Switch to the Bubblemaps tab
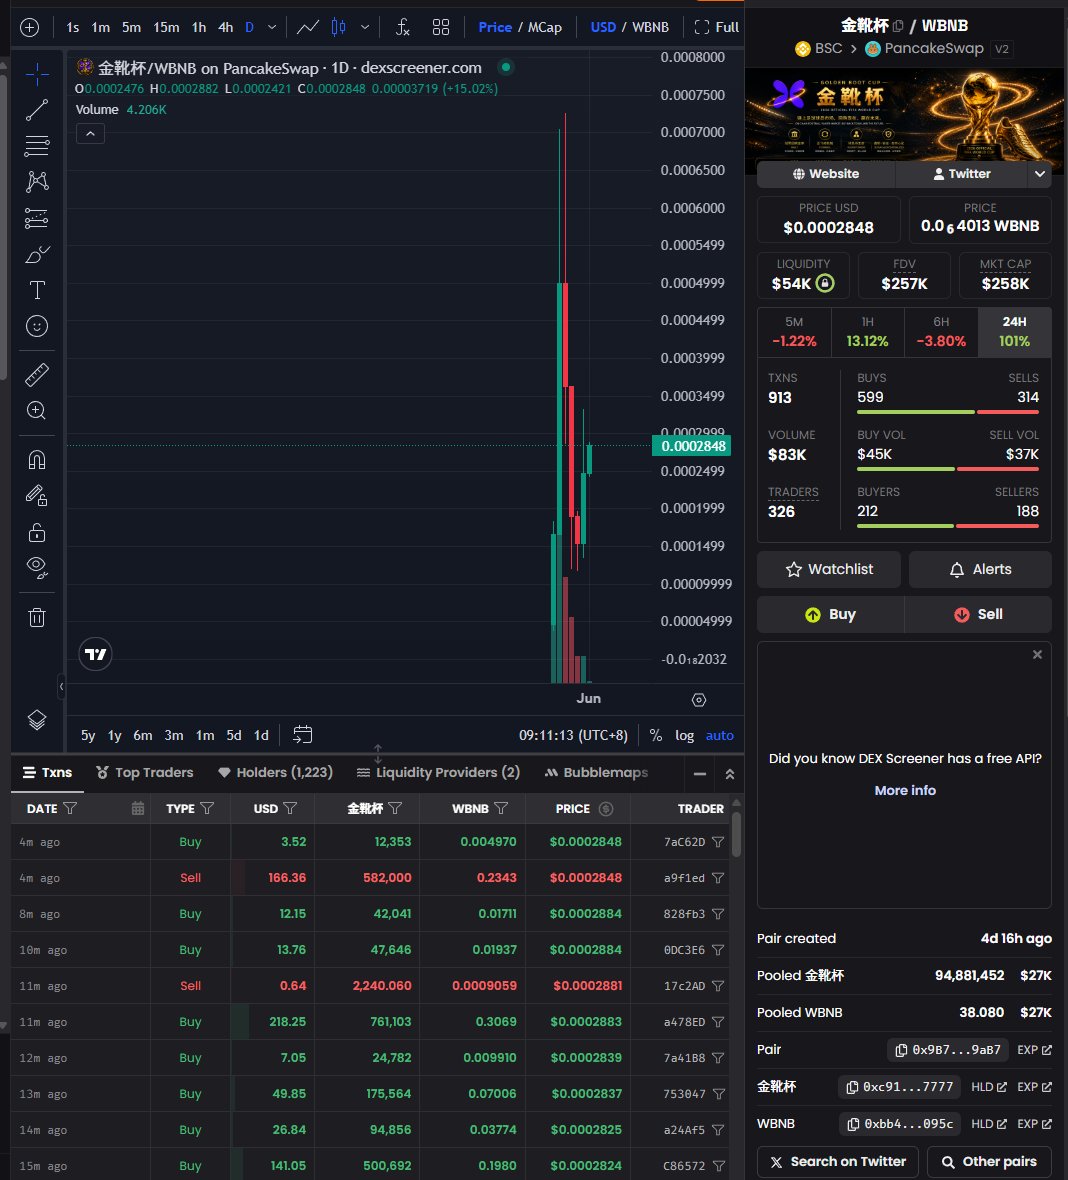1068x1180 pixels. pyautogui.click(x=596, y=773)
